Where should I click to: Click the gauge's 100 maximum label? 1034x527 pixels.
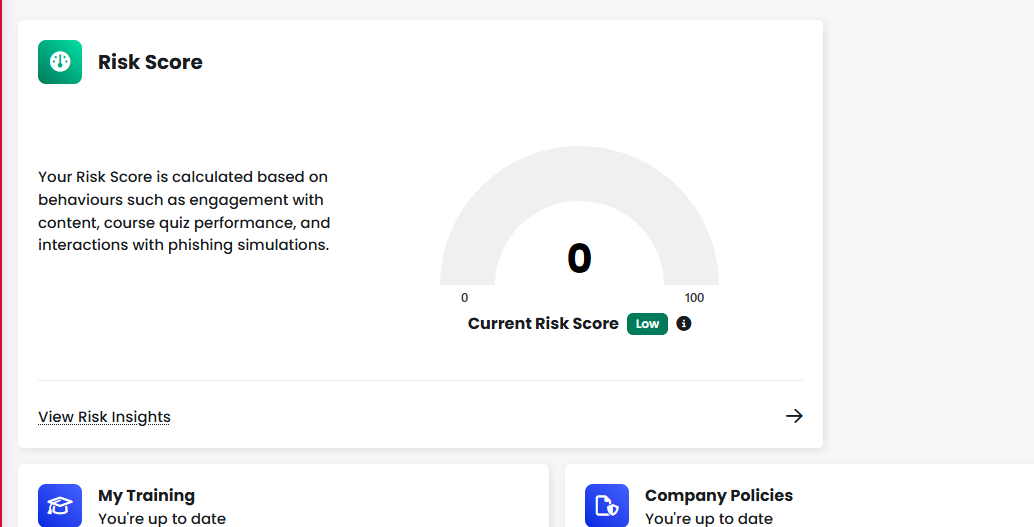pyautogui.click(x=694, y=297)
